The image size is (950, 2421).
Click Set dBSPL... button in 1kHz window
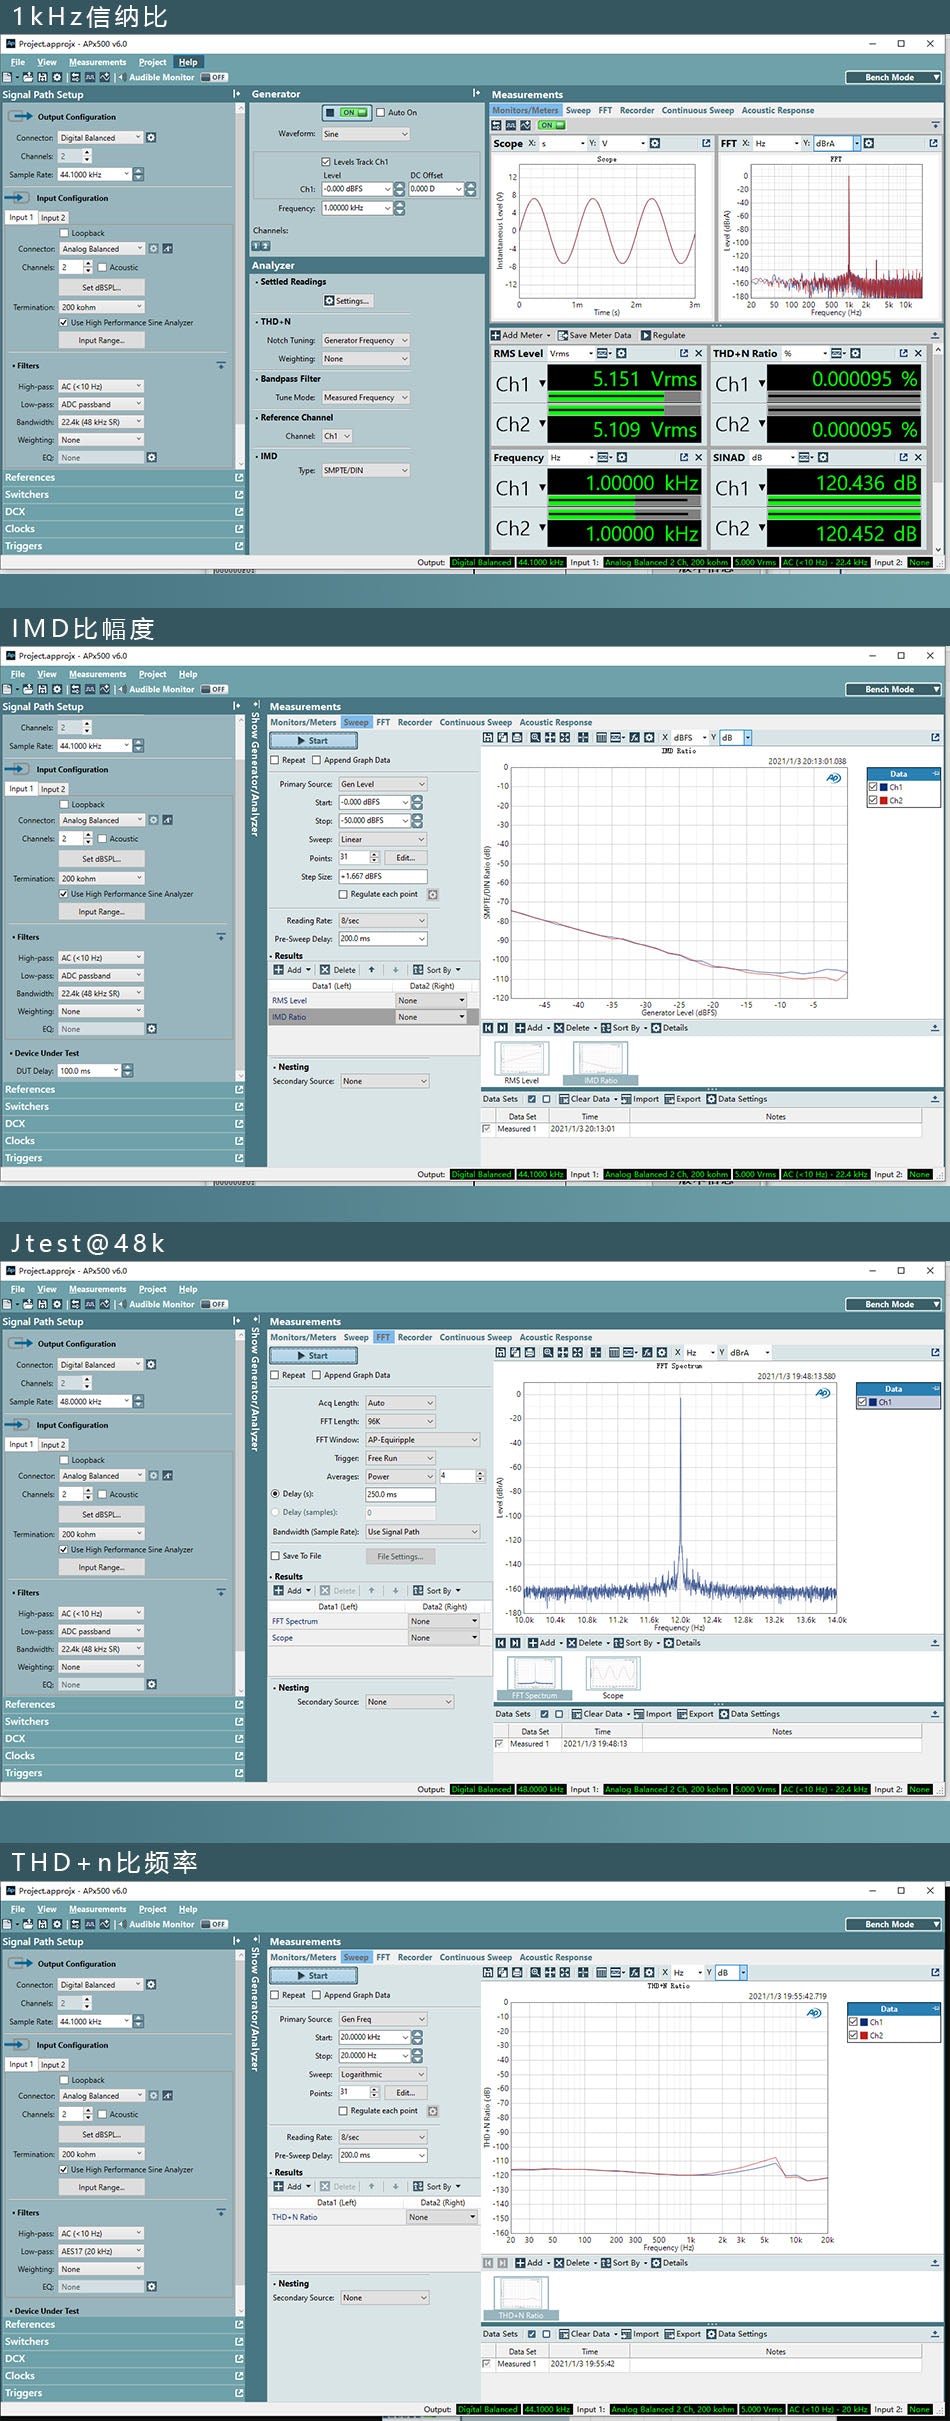tap(101, 287)
